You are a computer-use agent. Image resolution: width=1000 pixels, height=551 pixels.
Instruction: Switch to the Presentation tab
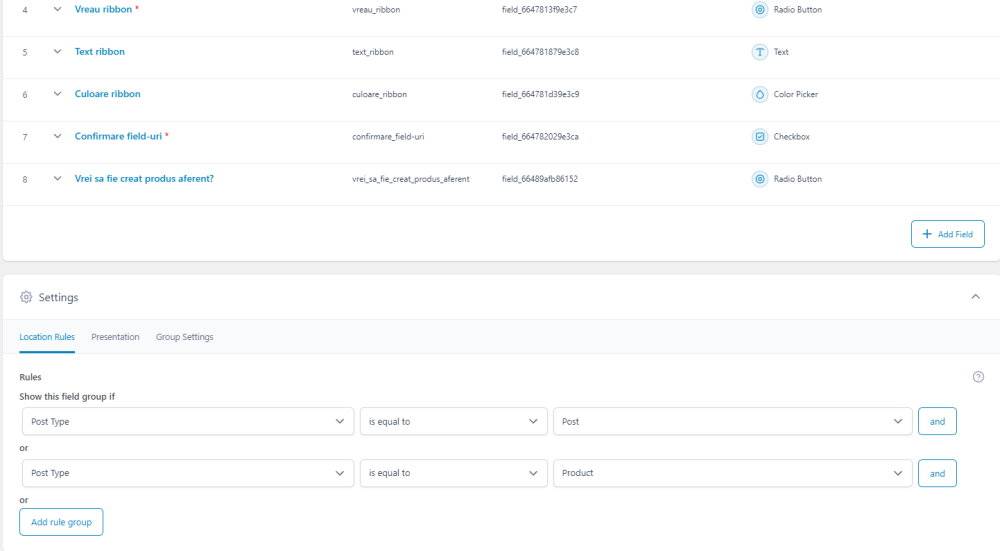[115, 337]
